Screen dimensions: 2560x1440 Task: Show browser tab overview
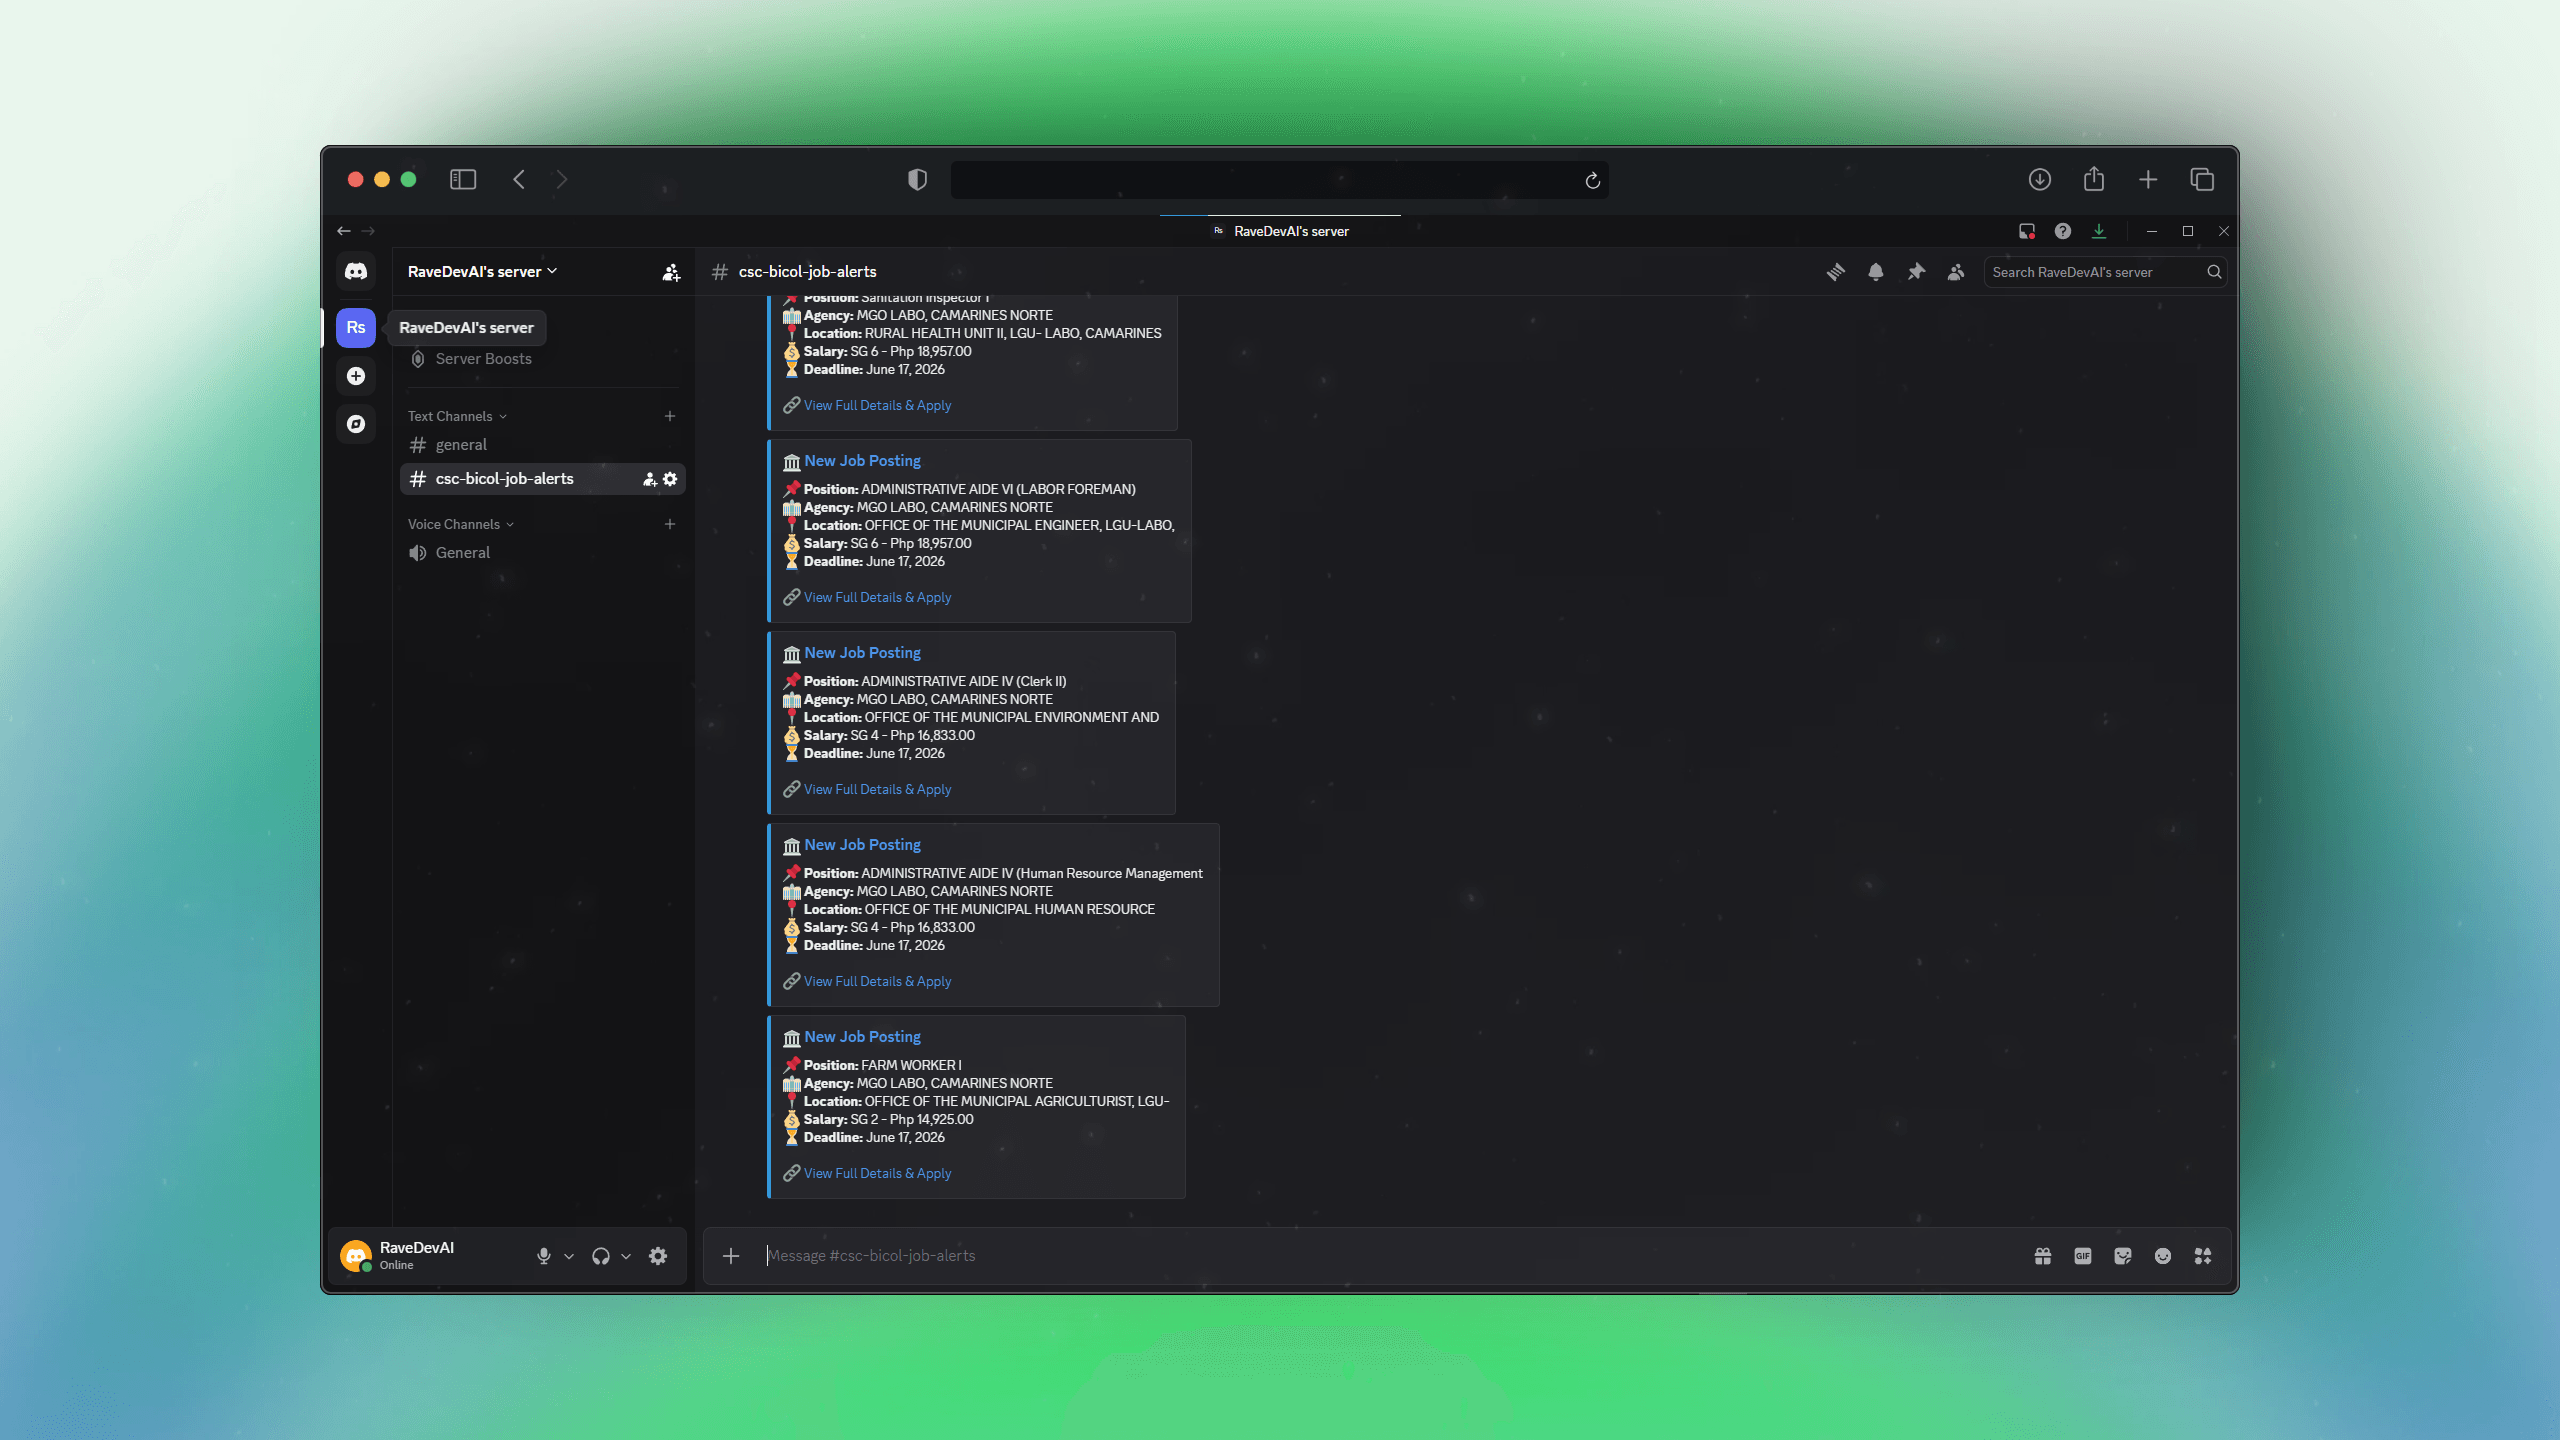click(x=2202, y=180)
